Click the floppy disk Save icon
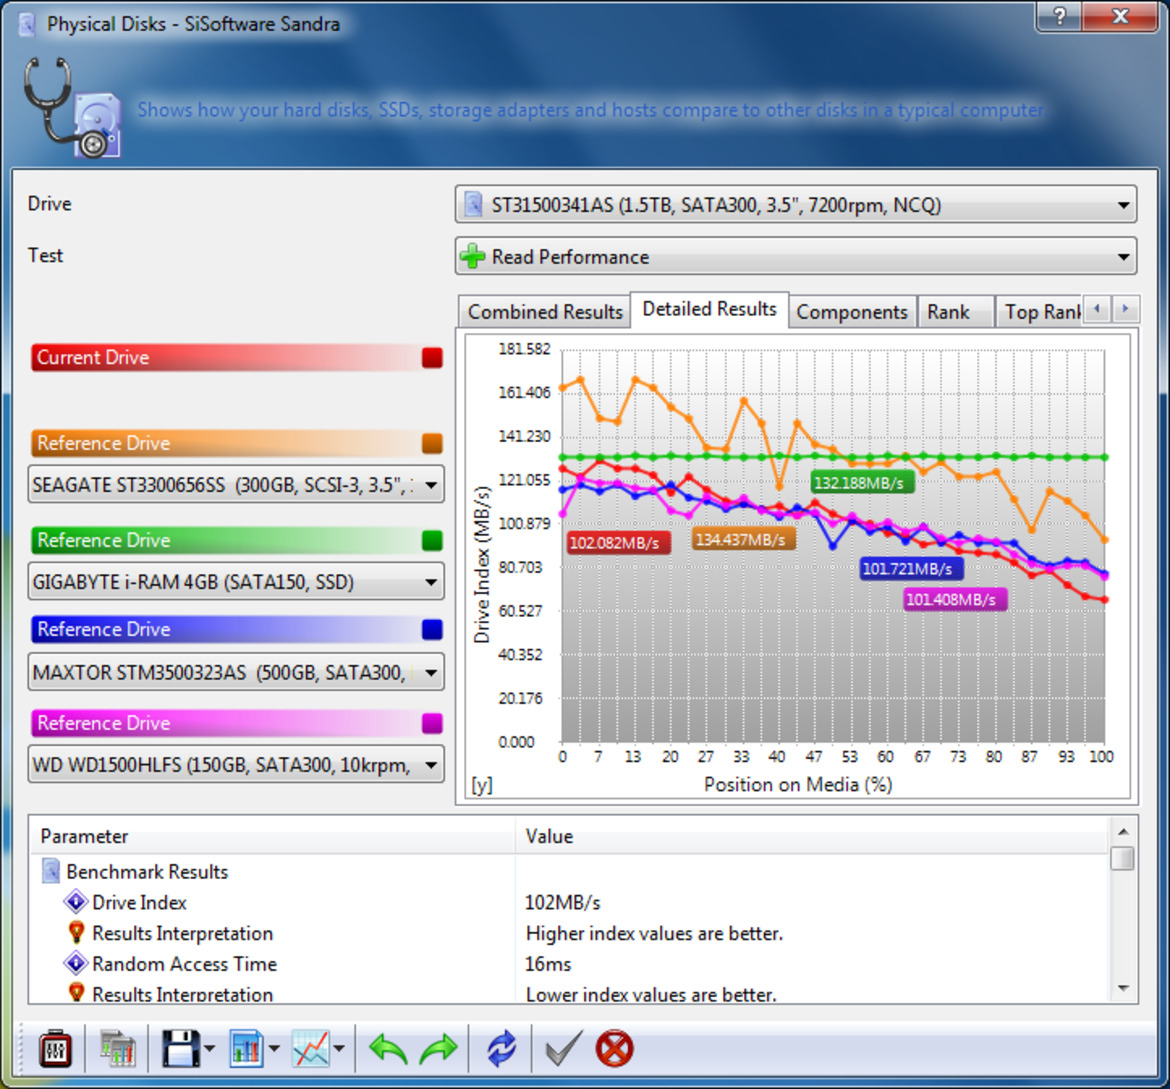 coord(181,1049)
